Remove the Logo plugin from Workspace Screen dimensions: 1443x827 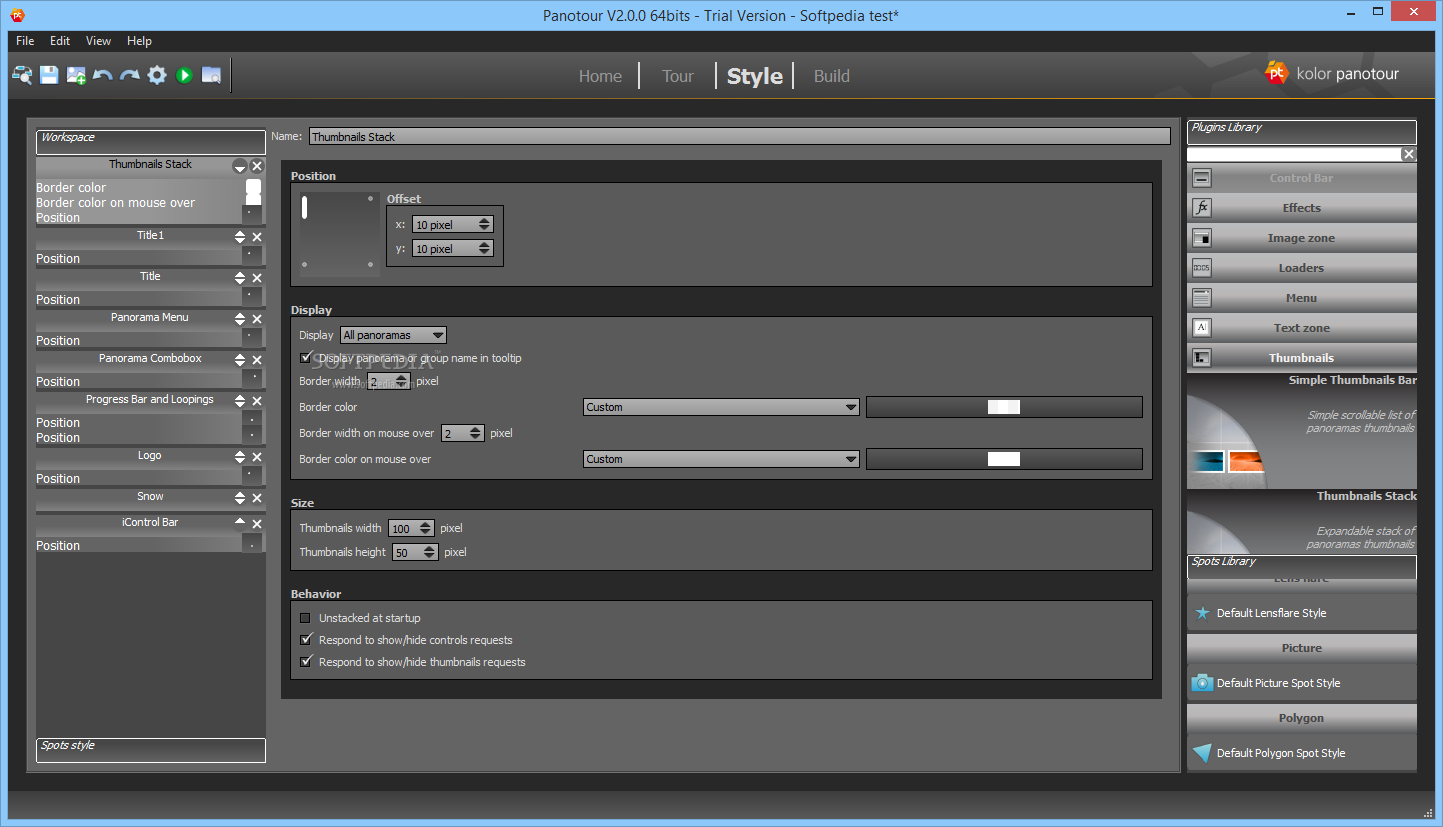[x=257, y=457]
